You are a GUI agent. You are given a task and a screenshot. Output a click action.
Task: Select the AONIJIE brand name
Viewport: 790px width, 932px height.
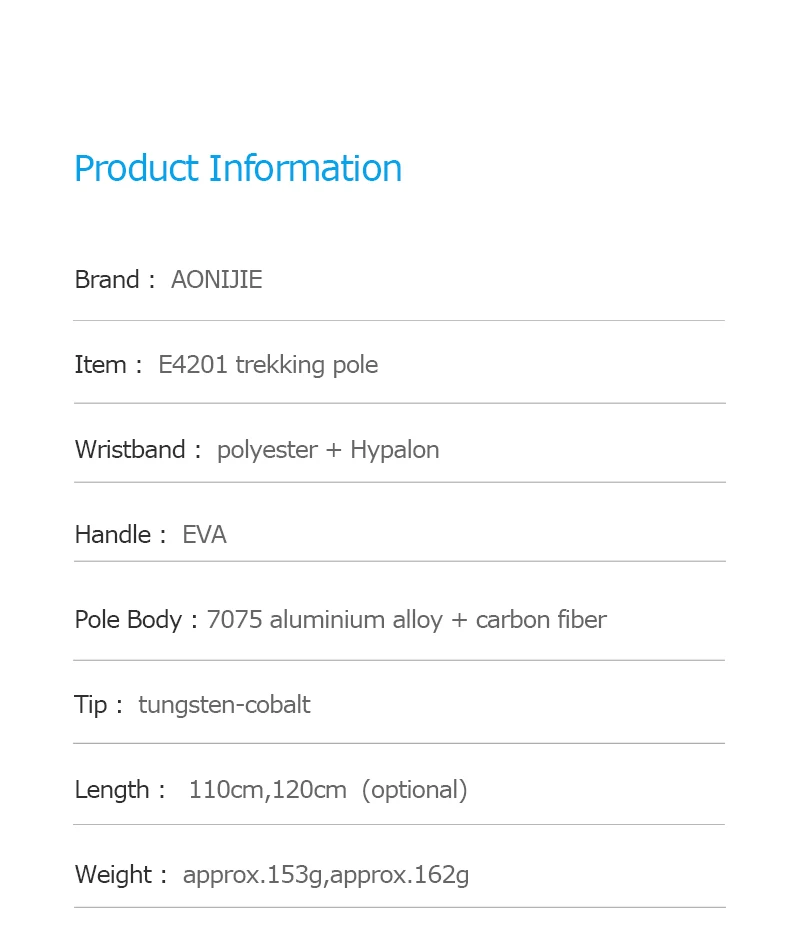[x=216, y=280]
